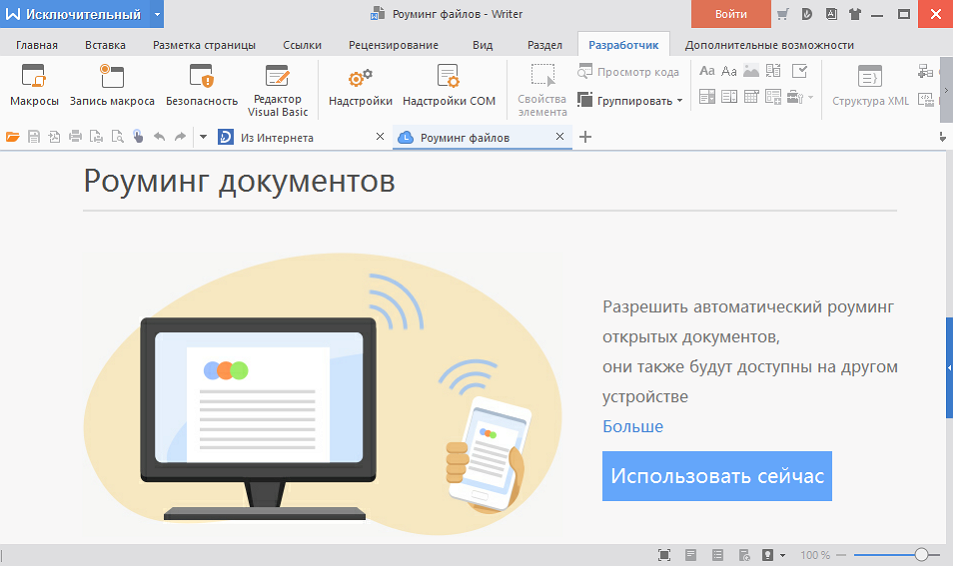Redo action arrow
953x566 pixels.
tap(180, 137)
